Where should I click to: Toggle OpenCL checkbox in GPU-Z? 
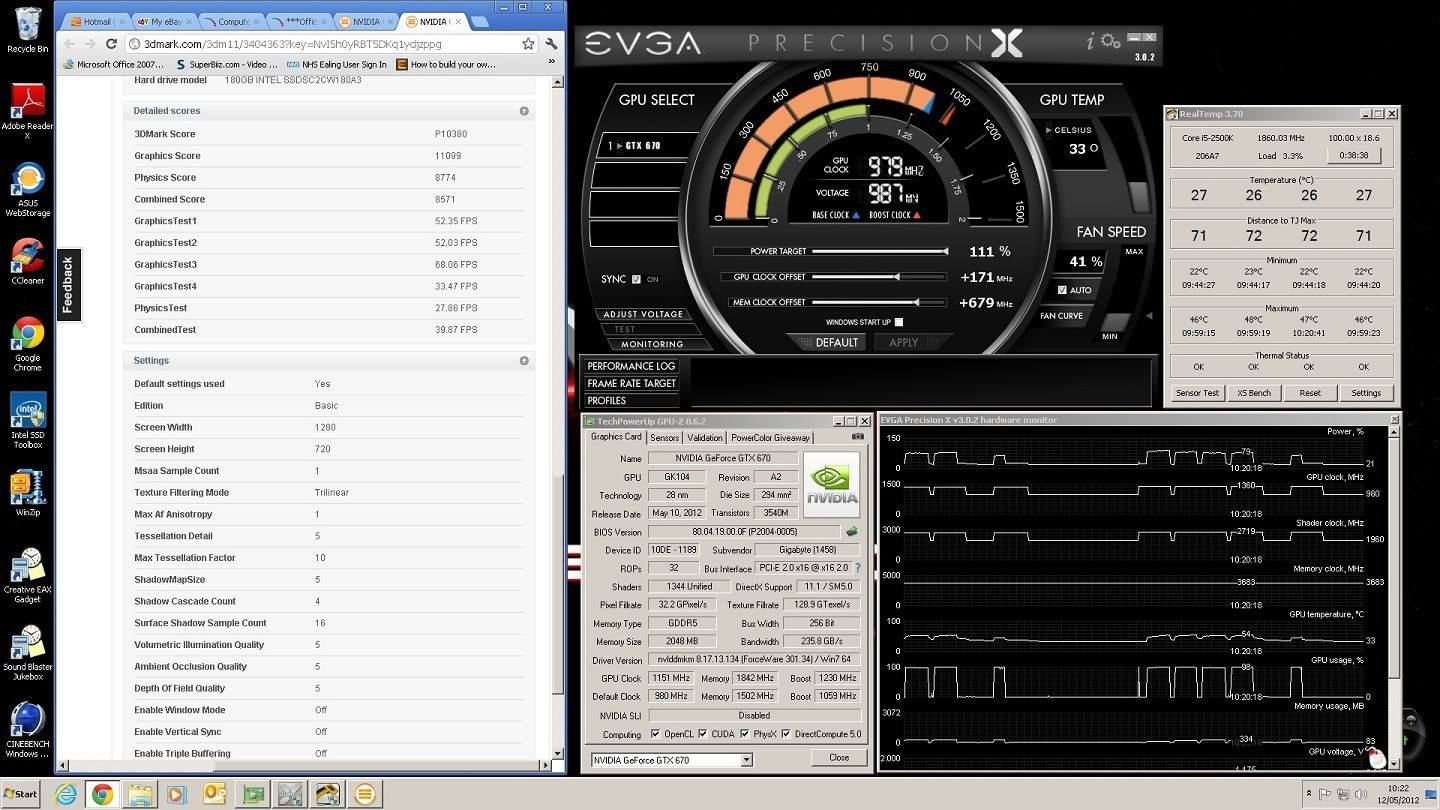point(655,734)
